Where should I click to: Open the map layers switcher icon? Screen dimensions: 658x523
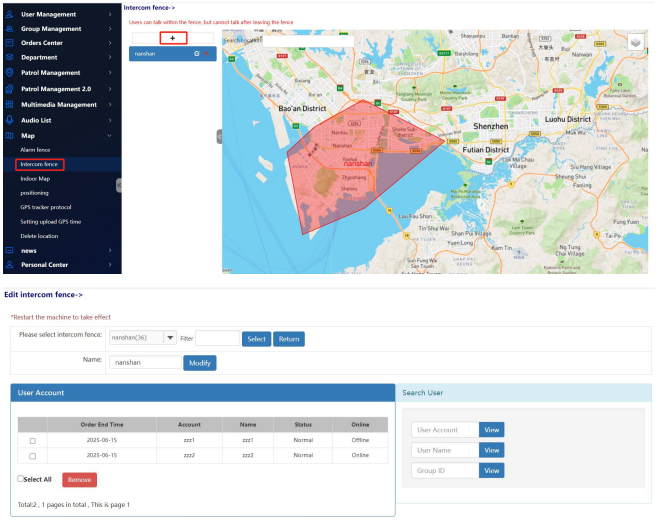(635, 42)
